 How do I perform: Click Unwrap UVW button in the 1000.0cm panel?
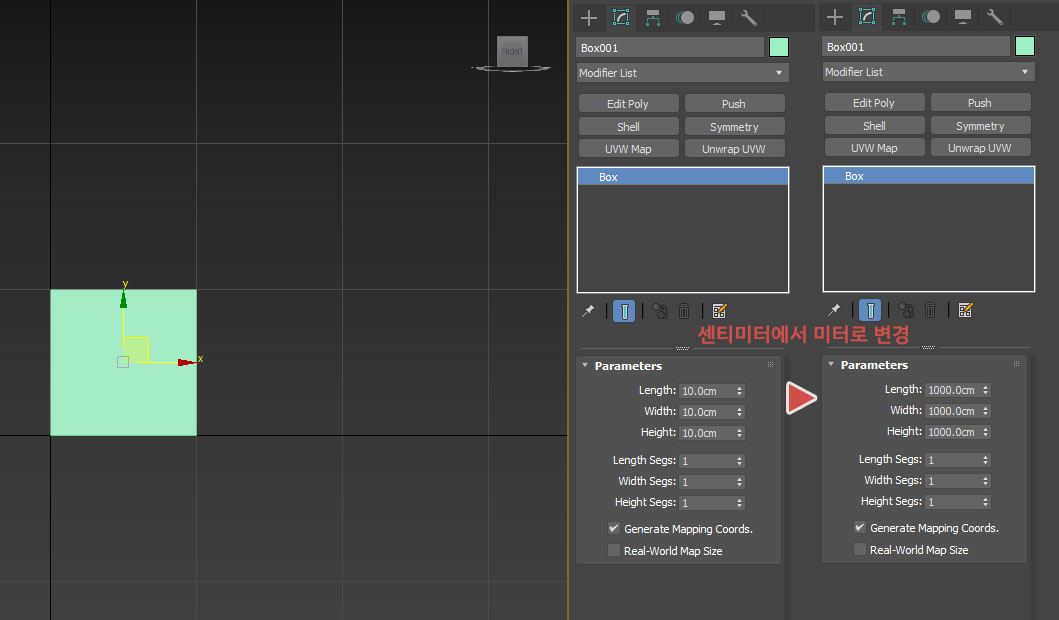tap(980, 148)
